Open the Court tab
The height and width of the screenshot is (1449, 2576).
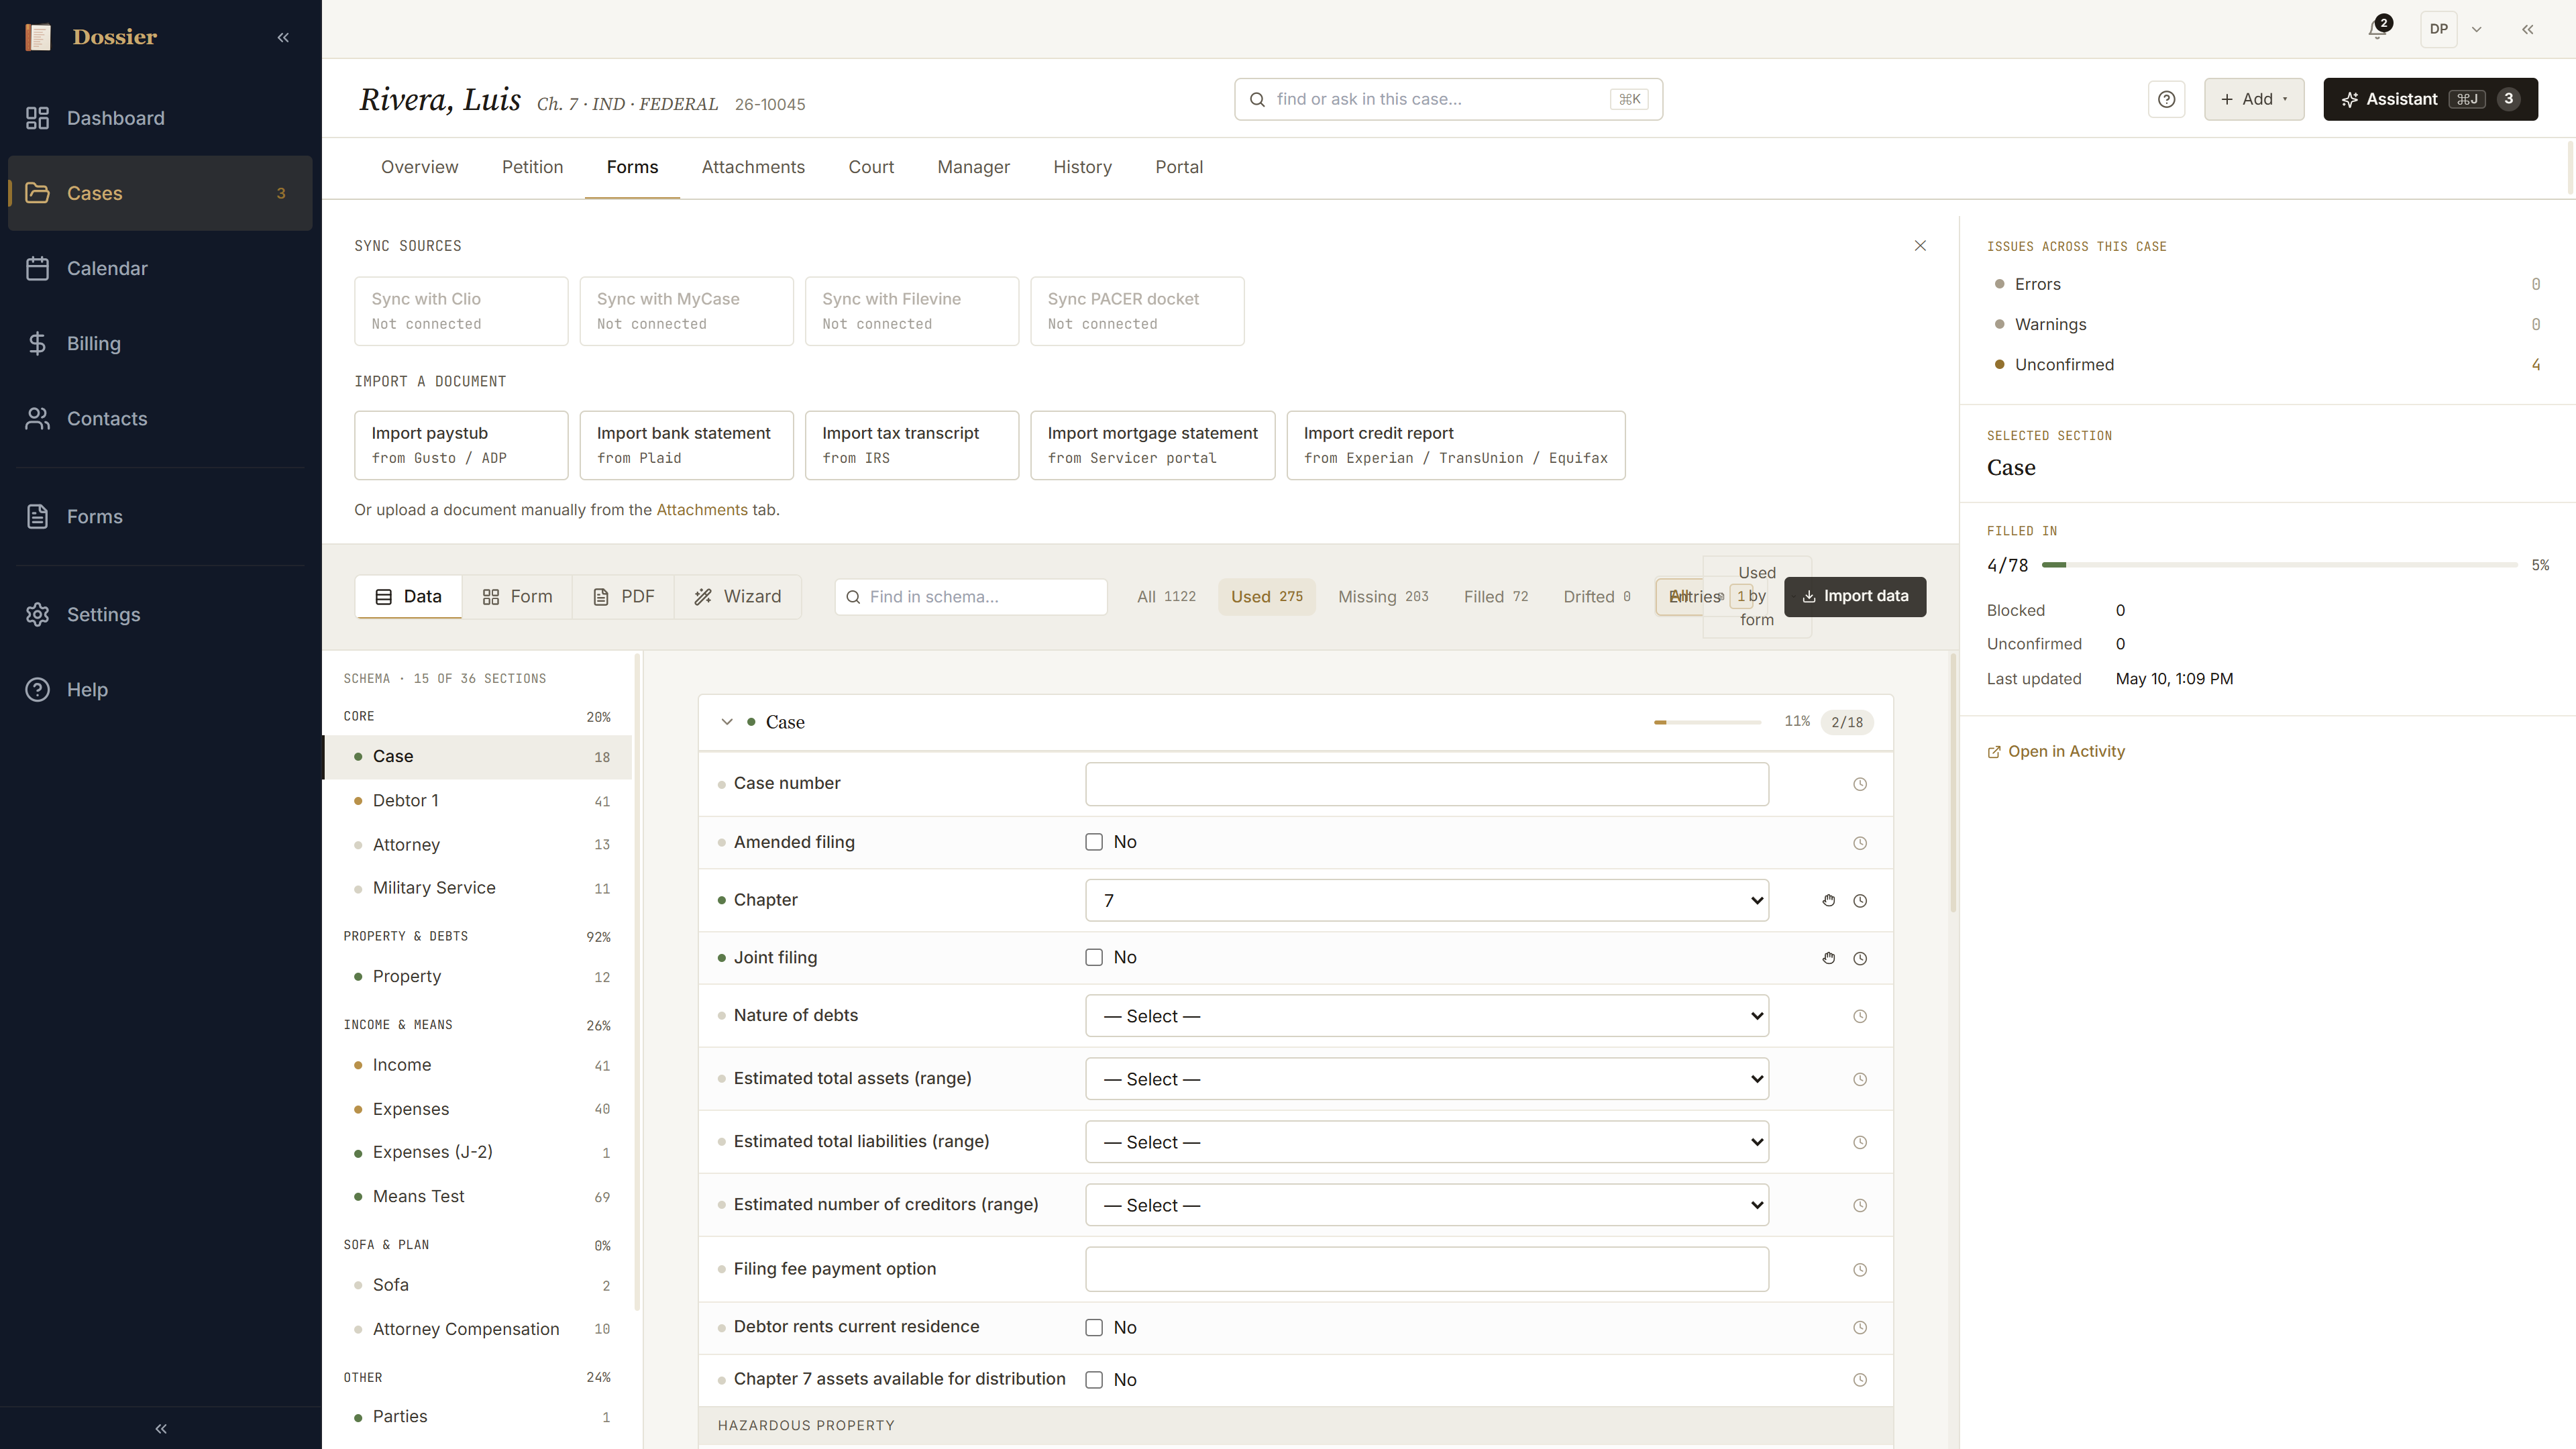(871, 167)
